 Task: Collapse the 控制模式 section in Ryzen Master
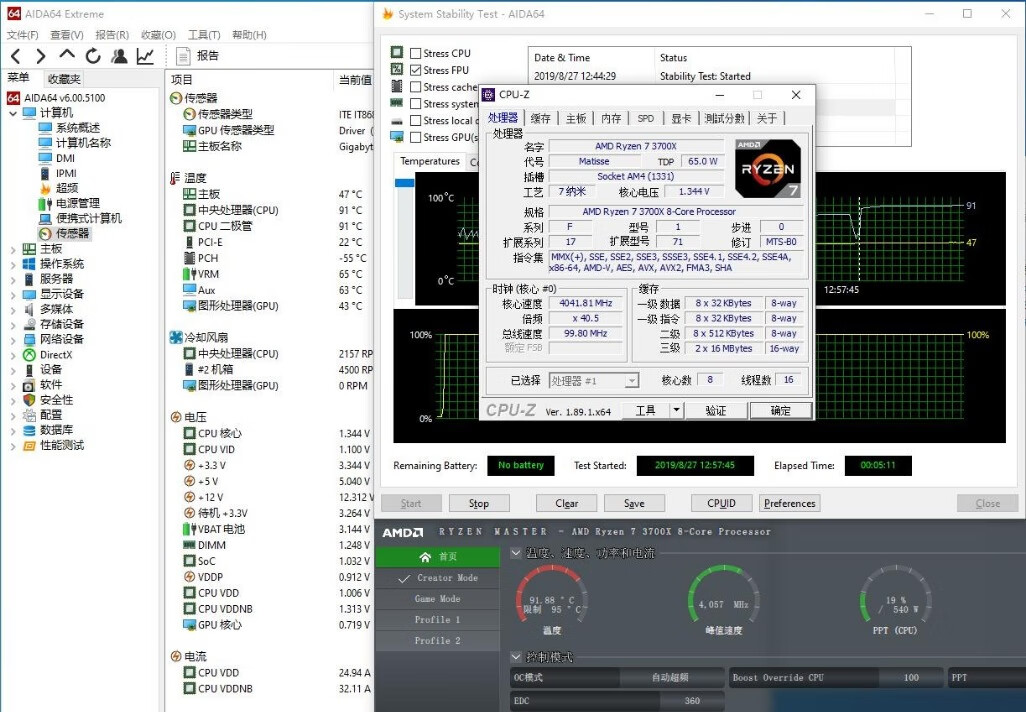[x=516, y=656]
